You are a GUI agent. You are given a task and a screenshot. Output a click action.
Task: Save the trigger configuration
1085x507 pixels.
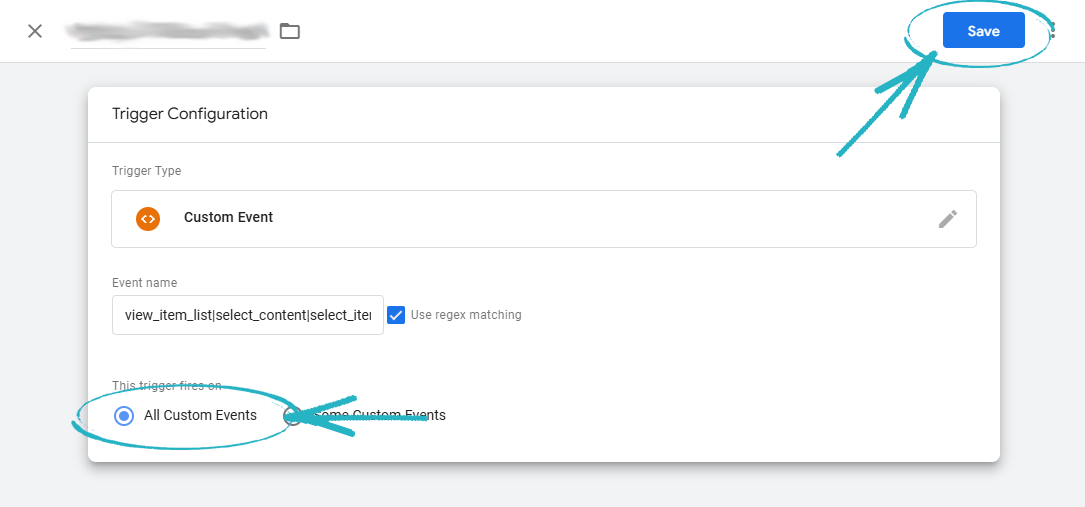(983, 31)
